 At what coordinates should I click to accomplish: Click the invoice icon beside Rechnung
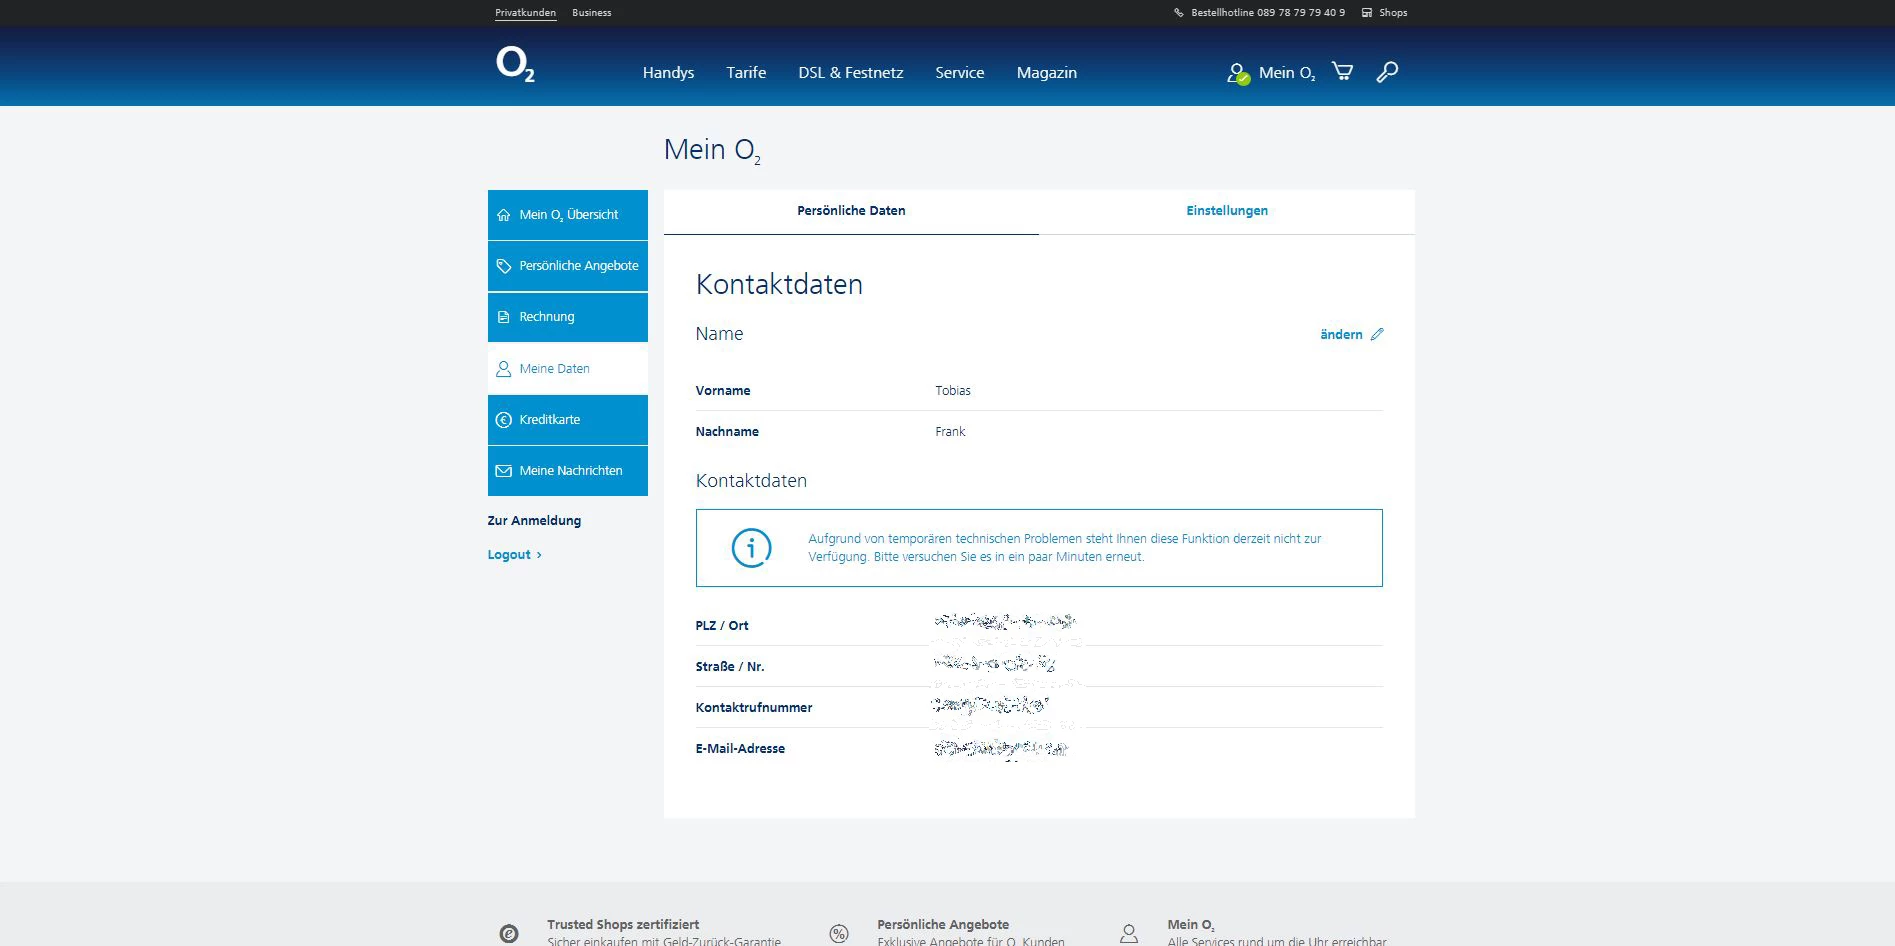[x=504, y=317]
